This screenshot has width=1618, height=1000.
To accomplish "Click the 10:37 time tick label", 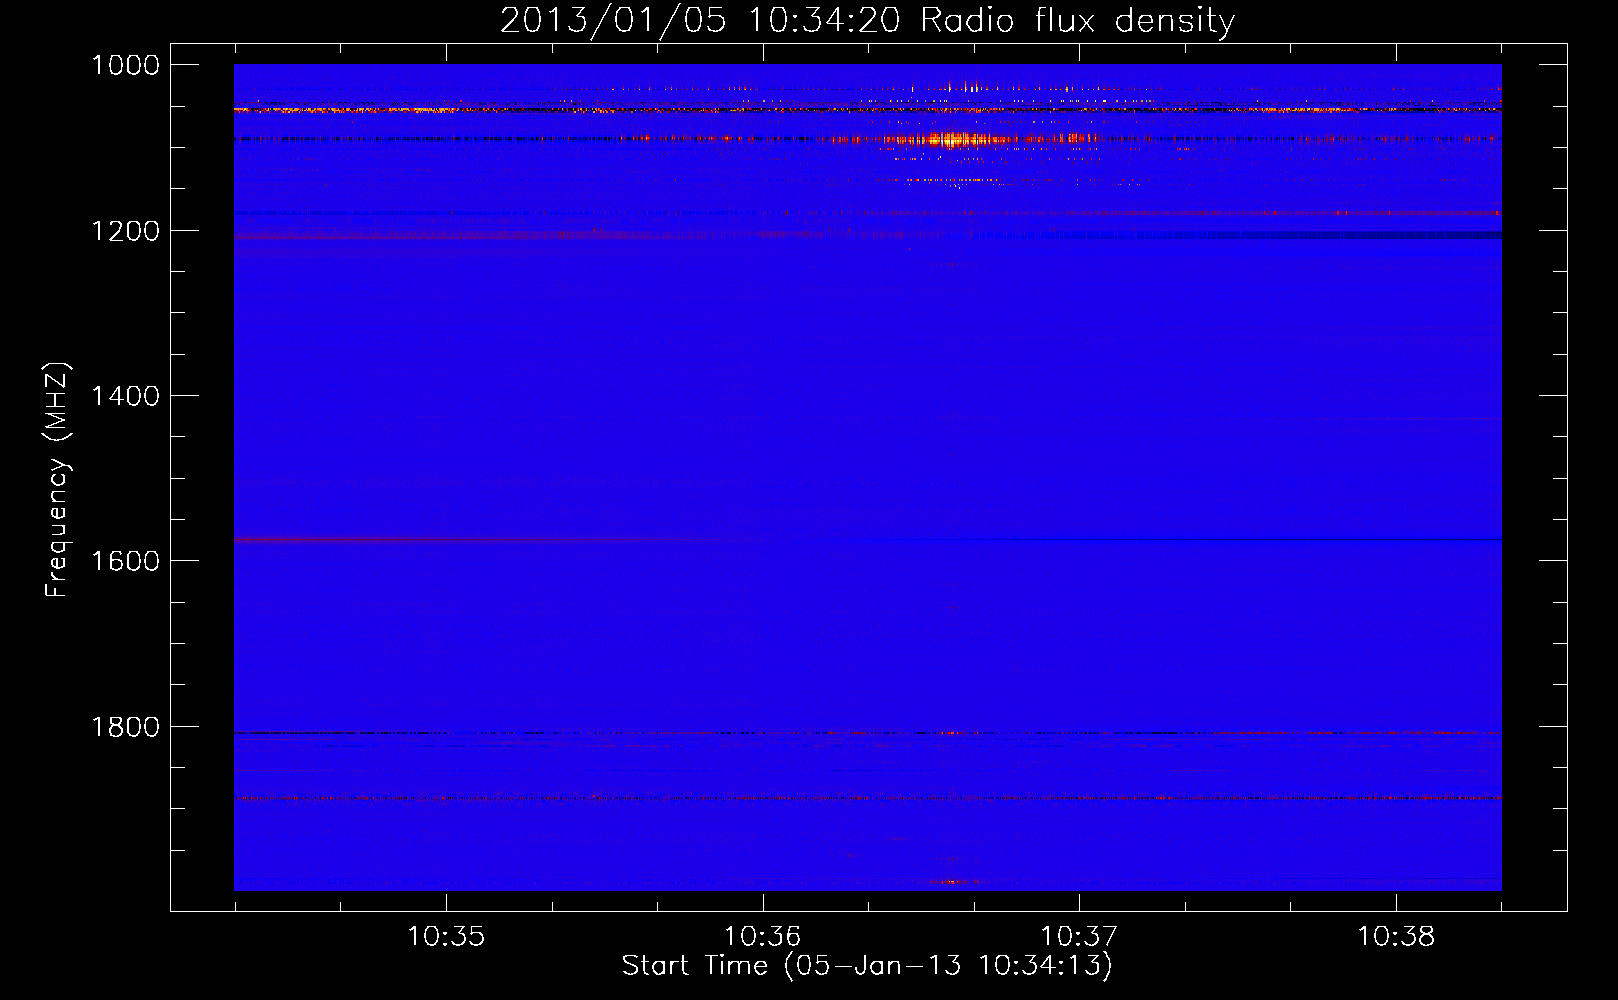I will click(1079, 936).
